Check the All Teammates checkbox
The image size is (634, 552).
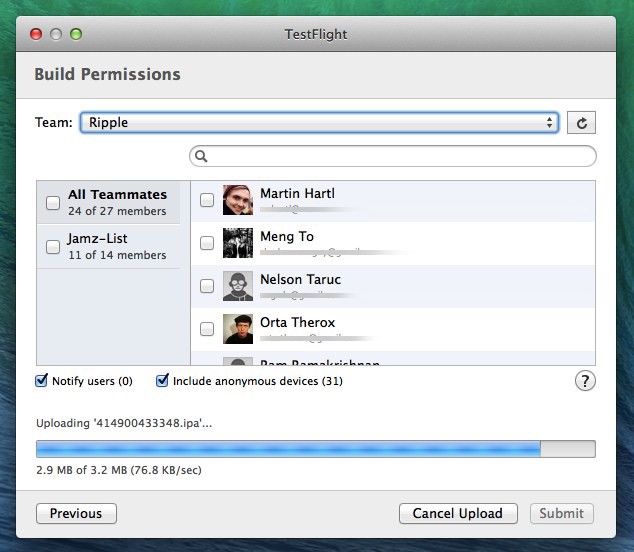pyautogui.click(x=53, y=203)
